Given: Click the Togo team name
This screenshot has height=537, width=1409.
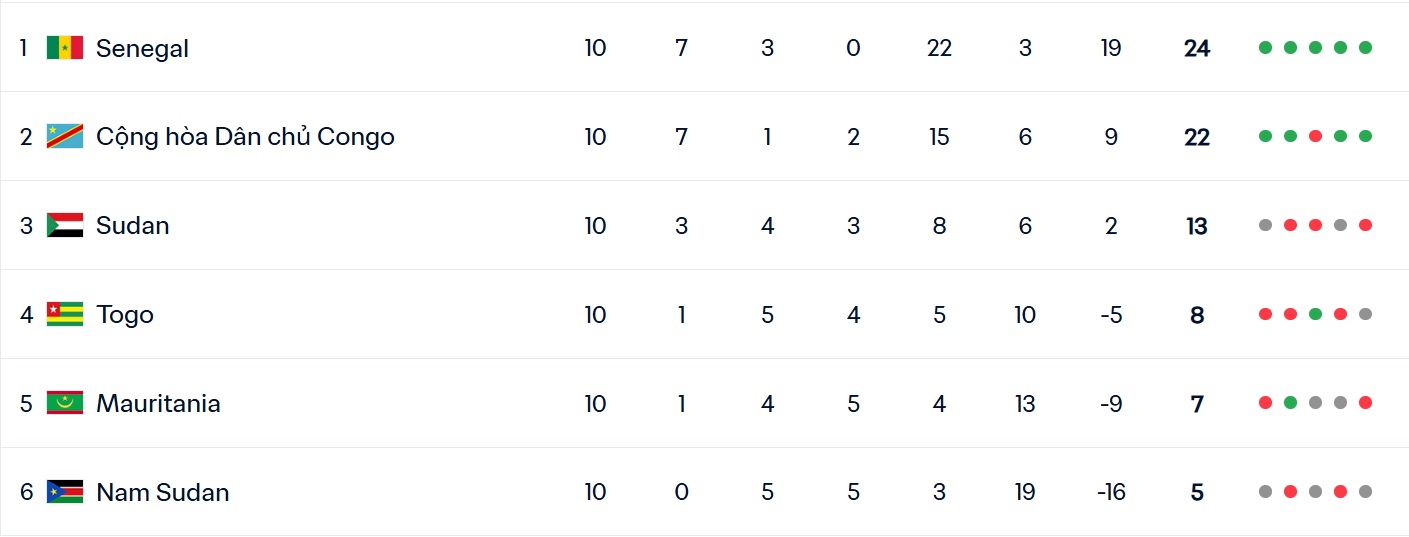Looking at the screenshot, I should (125, 315).
